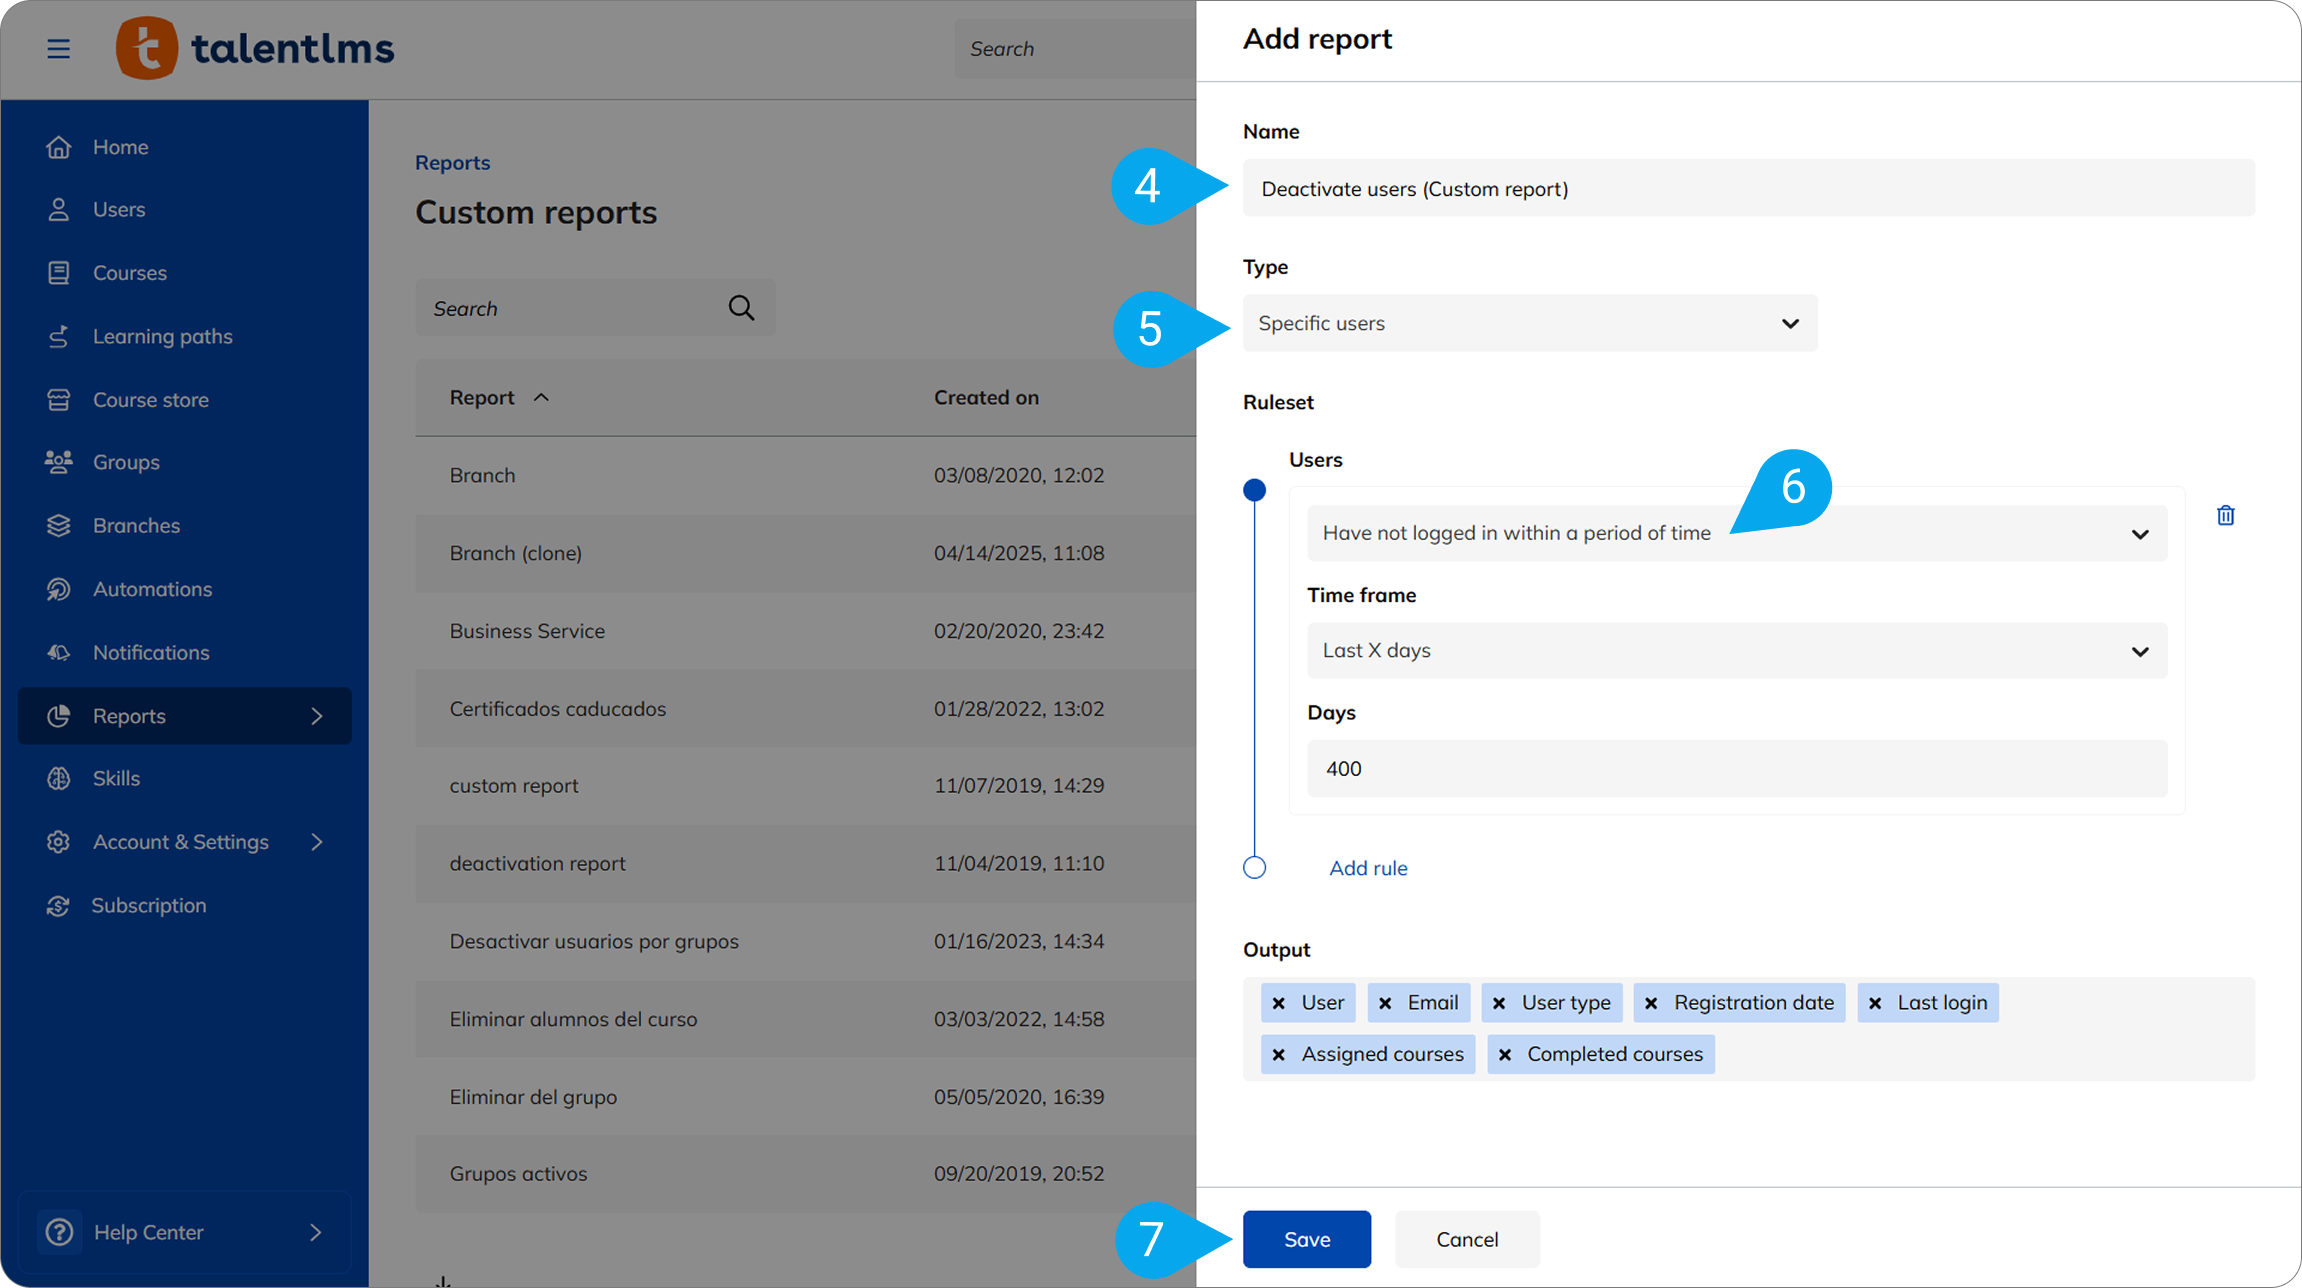Viewport: 2302px width, 1288px height.
Task: Remove the User type output tag
Action: 1499,1003
